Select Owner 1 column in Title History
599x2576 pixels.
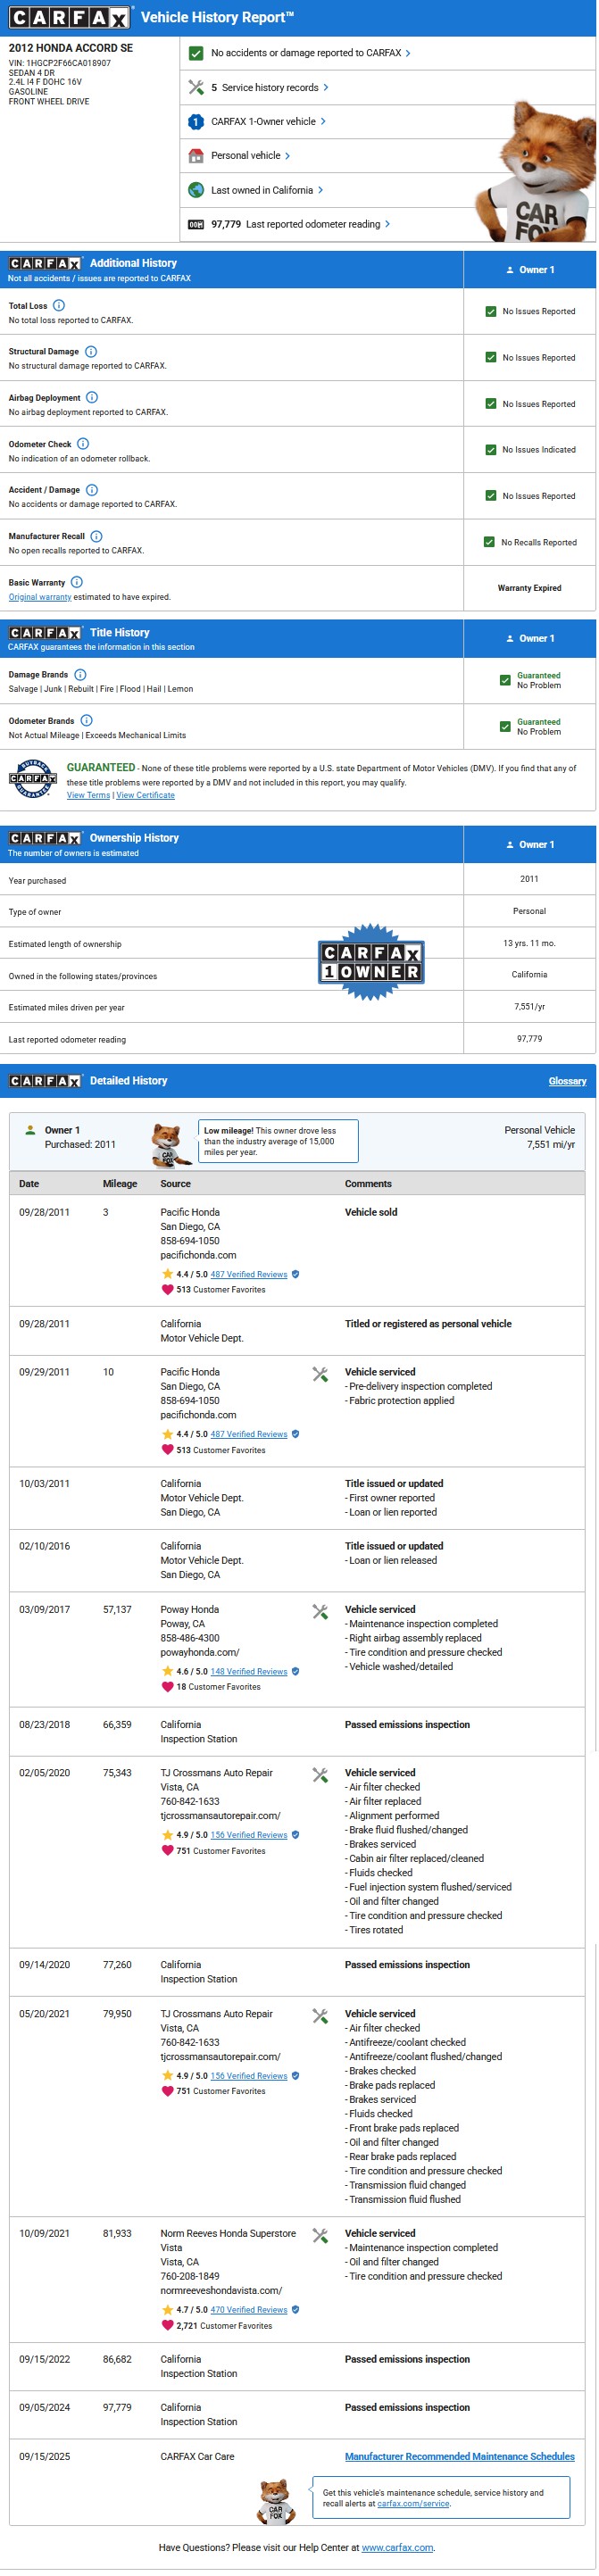tap(530, 638)
